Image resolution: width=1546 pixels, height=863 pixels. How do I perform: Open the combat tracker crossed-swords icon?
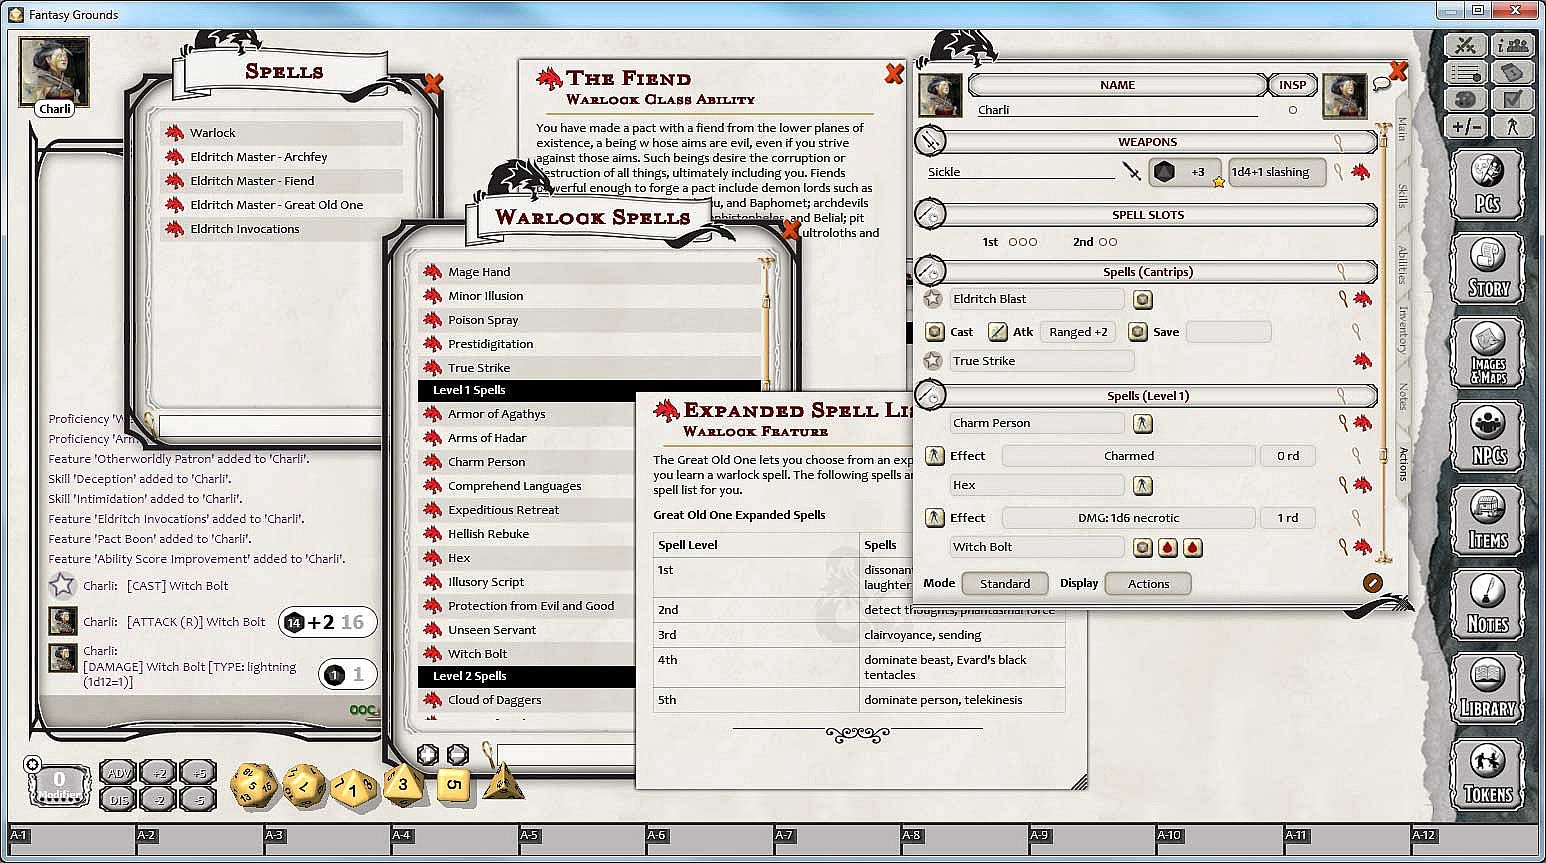[1466, 45]
